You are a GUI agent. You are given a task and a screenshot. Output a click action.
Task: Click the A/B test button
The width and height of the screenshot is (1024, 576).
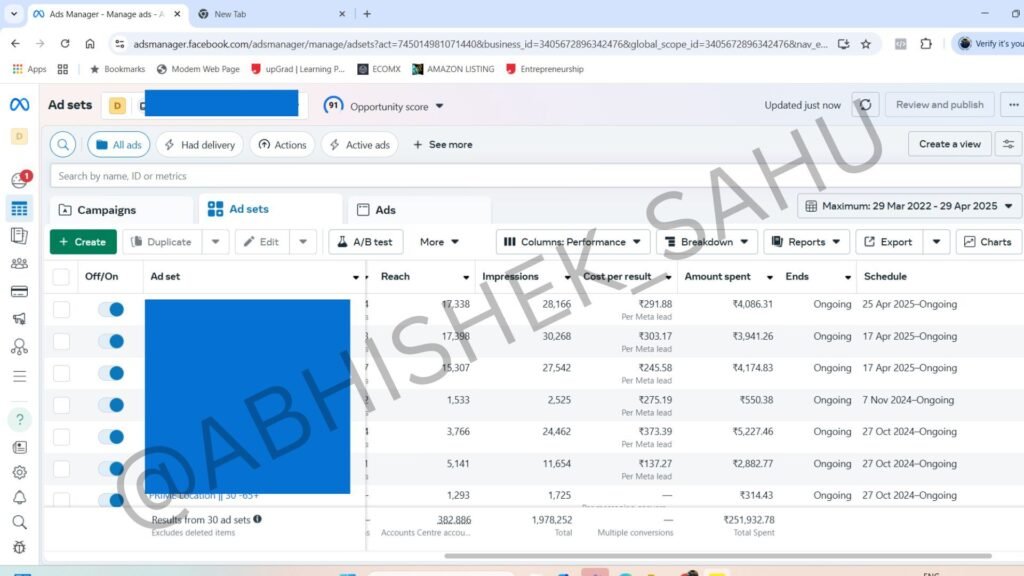365,242
